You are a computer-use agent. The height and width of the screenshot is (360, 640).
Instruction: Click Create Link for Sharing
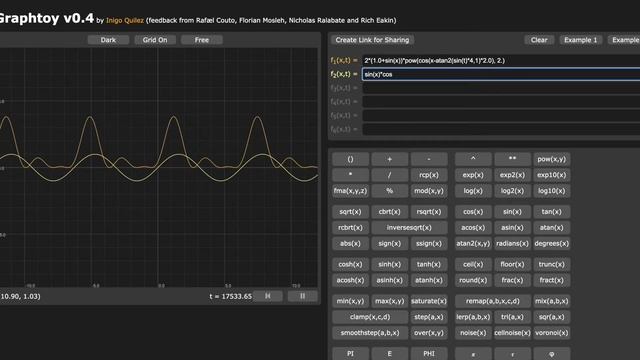pyautogui.click(x=372, y=40)
